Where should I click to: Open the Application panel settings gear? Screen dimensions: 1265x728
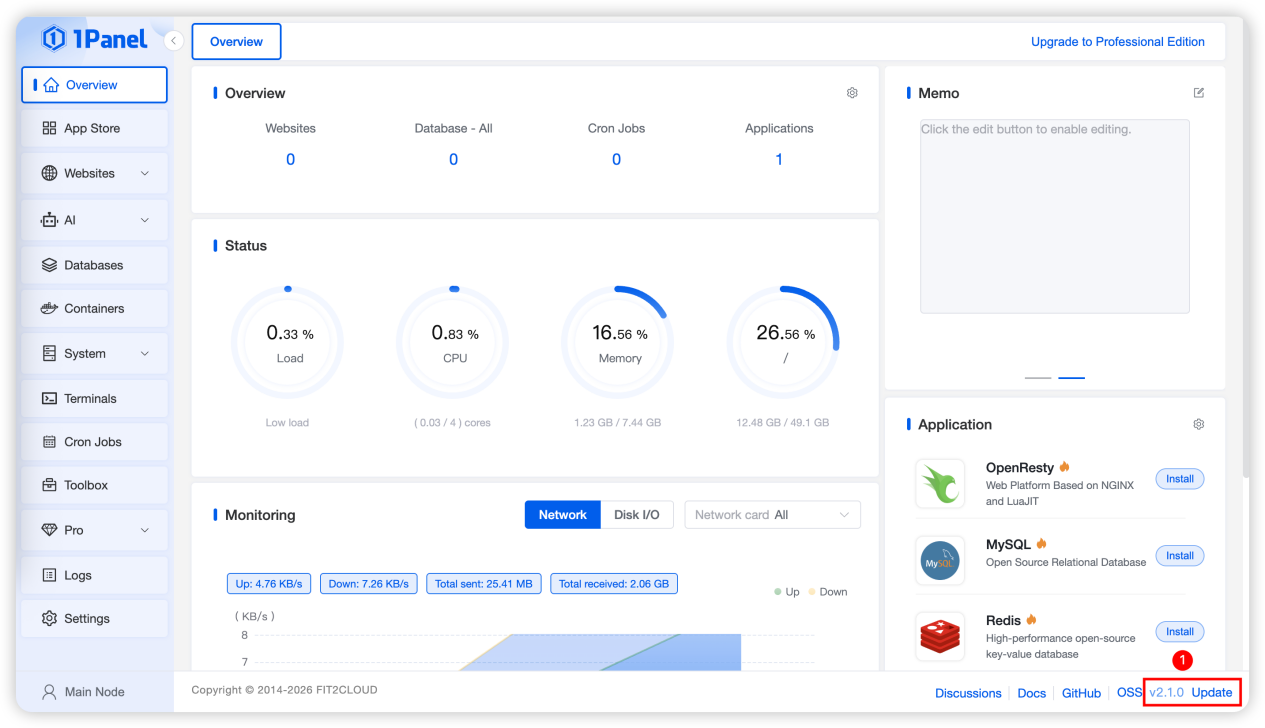pyautogui.click(x=1199, y=424)
